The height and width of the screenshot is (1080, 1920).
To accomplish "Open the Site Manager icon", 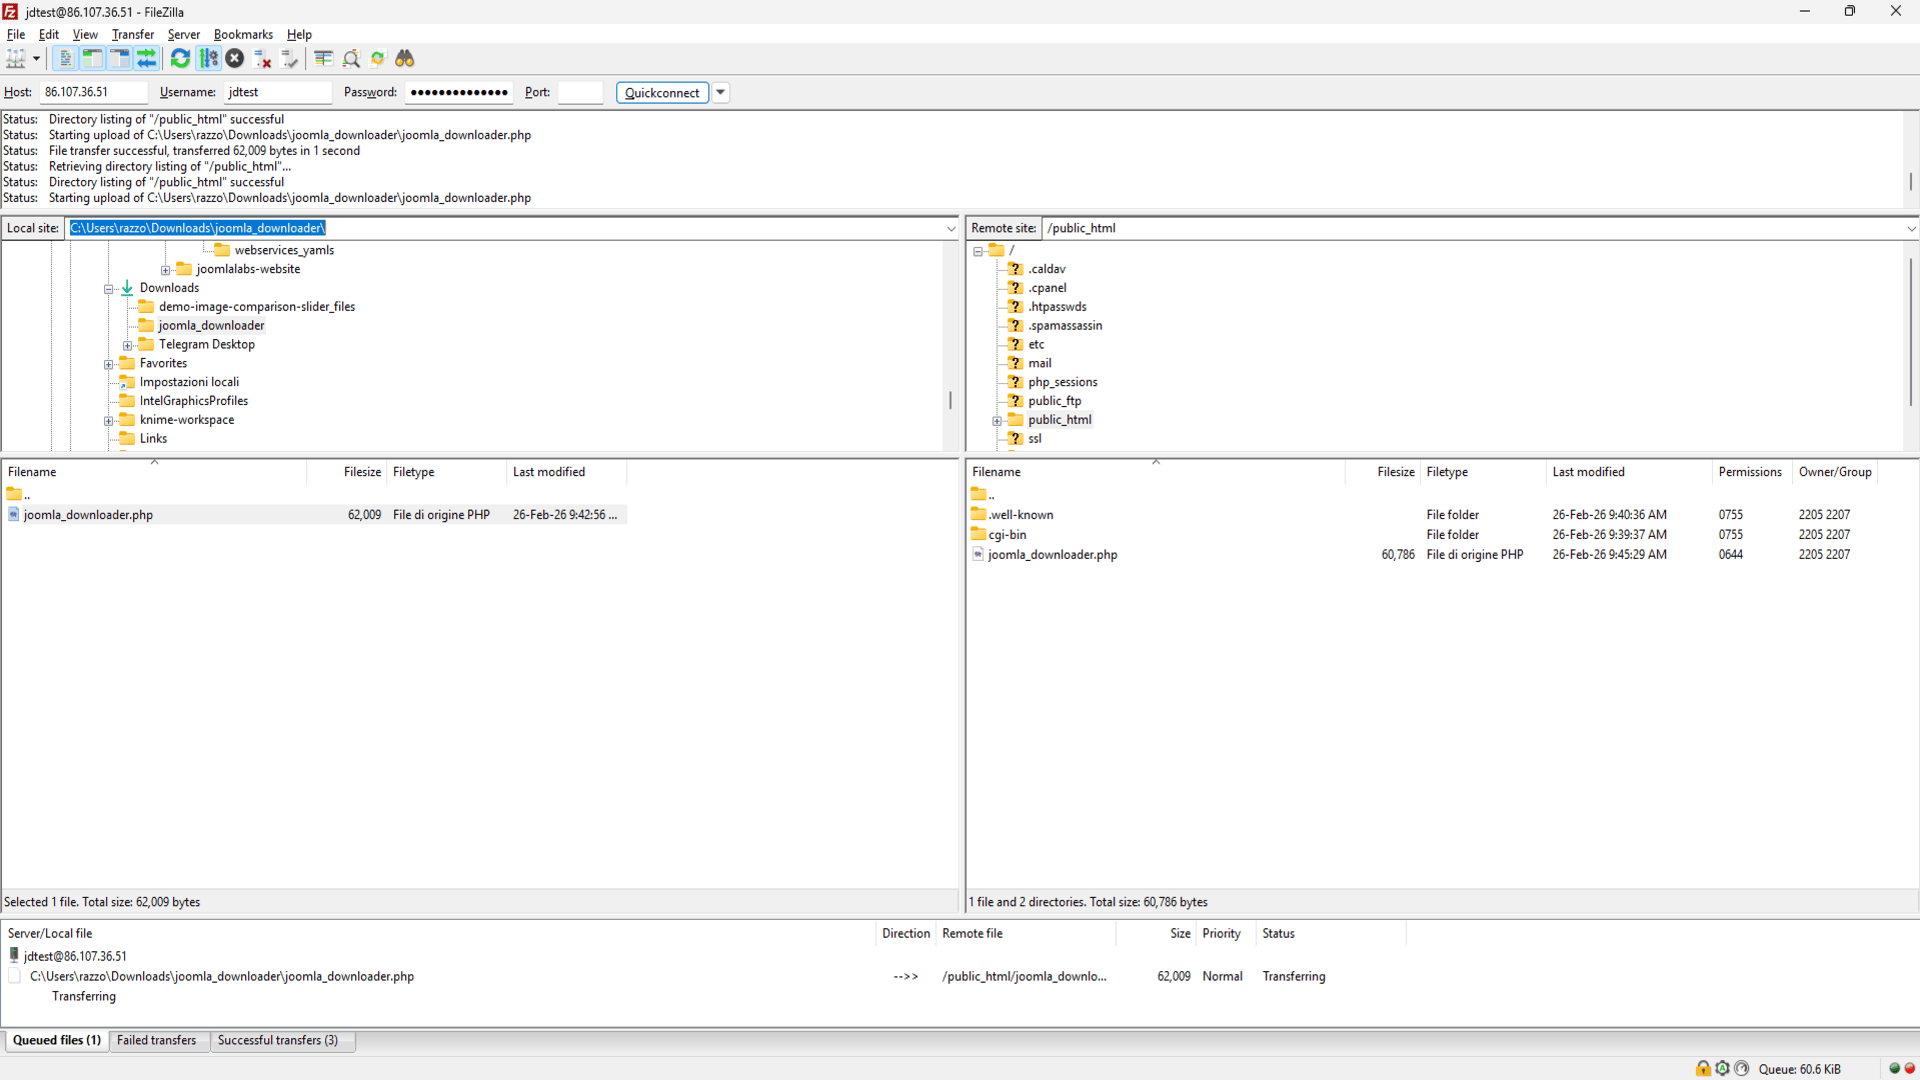I will pyautogui.click(x=16, y=59).
